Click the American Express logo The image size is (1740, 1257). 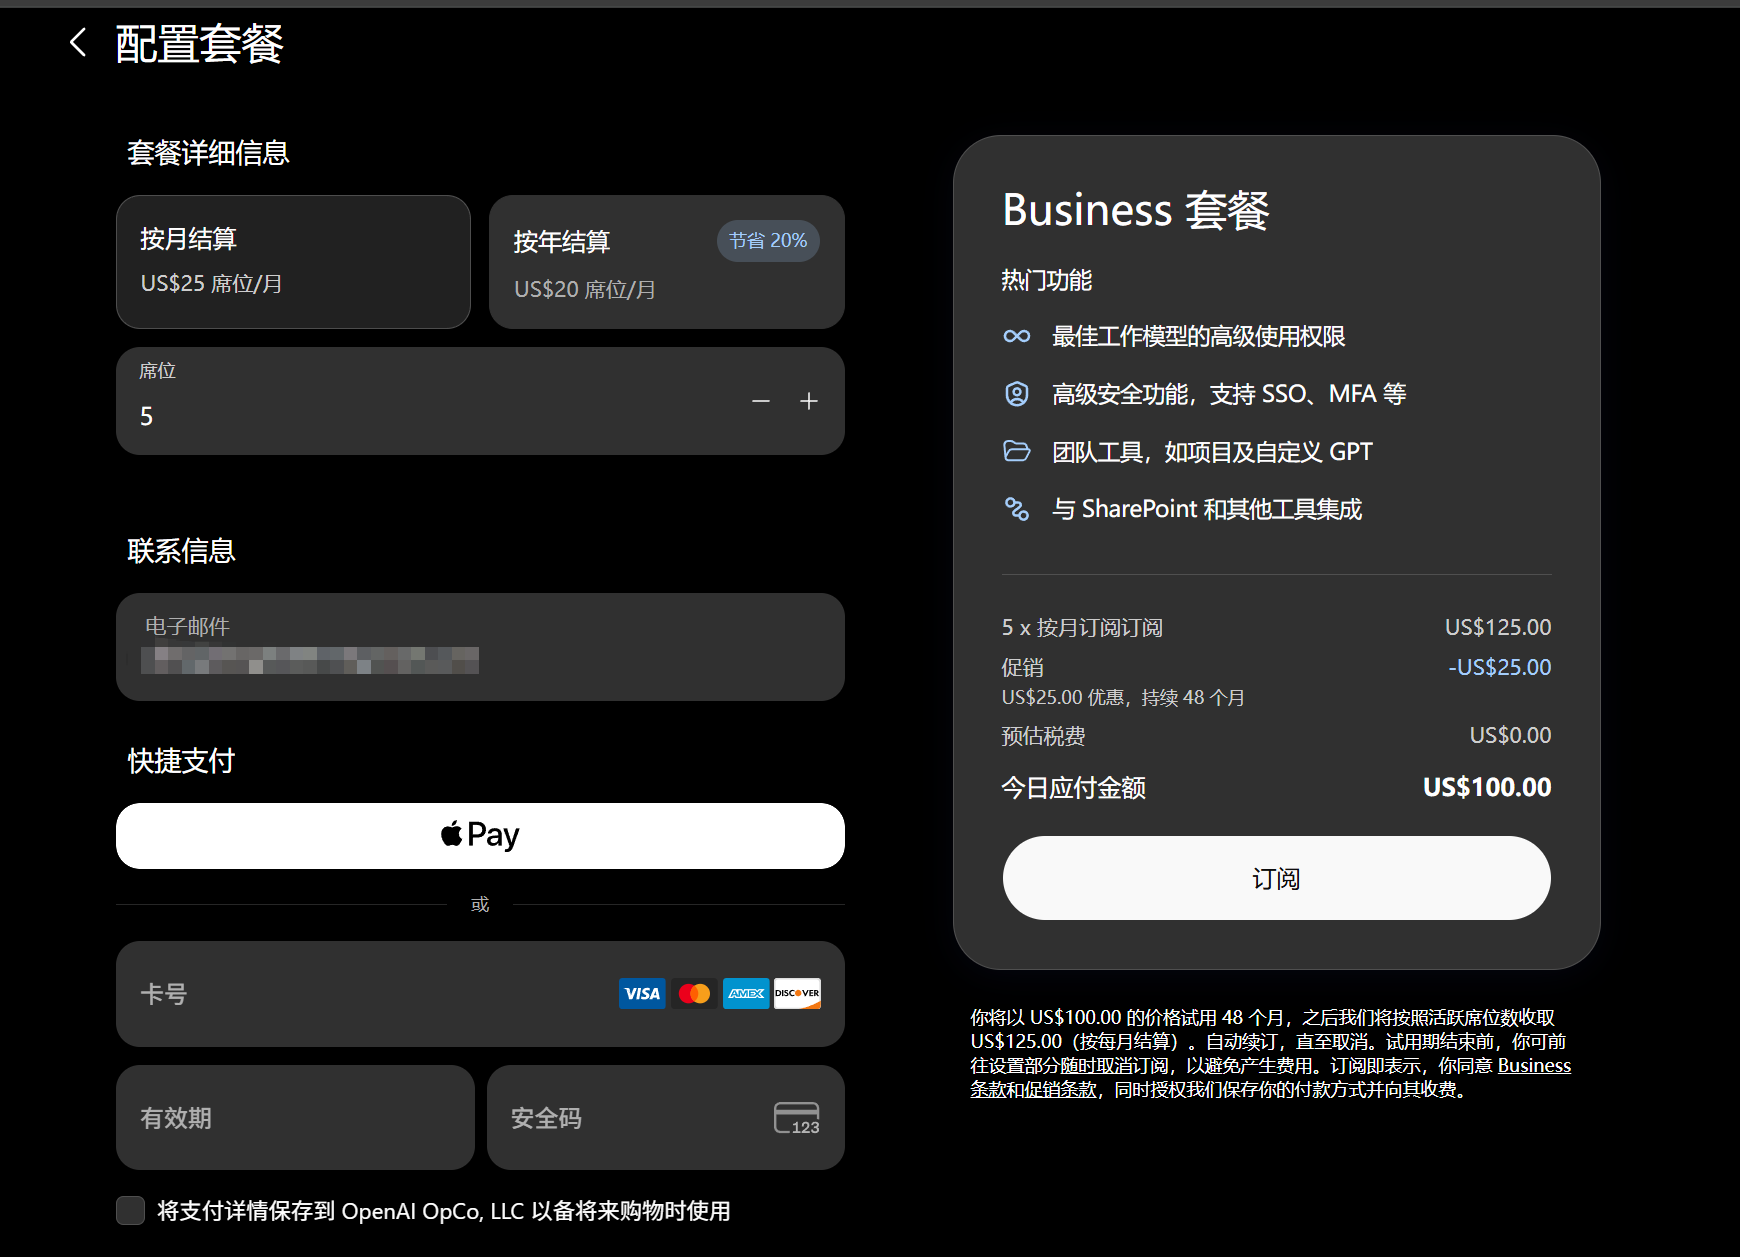[746, 994]
